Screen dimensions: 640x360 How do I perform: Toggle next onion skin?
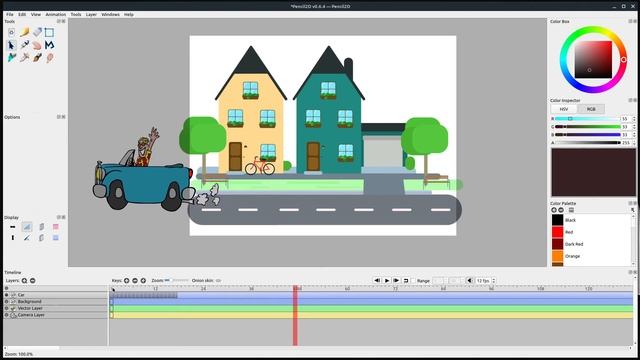pos(41,238)
